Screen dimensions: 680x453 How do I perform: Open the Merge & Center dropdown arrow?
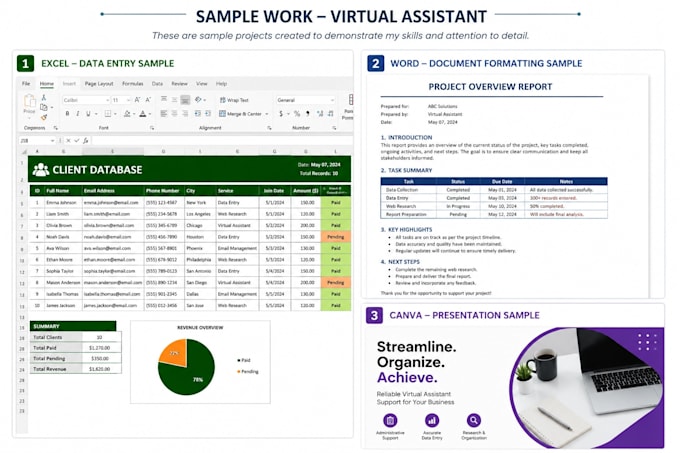(267, 114)
